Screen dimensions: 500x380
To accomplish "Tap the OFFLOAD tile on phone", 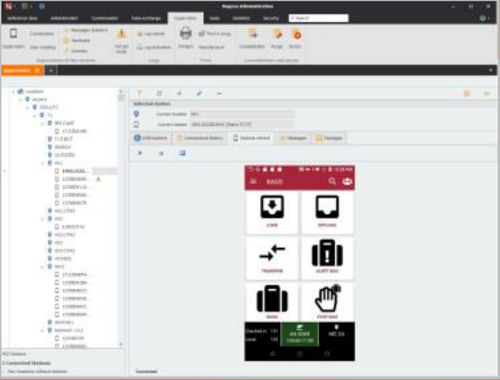I will click(x=327, y=212).
